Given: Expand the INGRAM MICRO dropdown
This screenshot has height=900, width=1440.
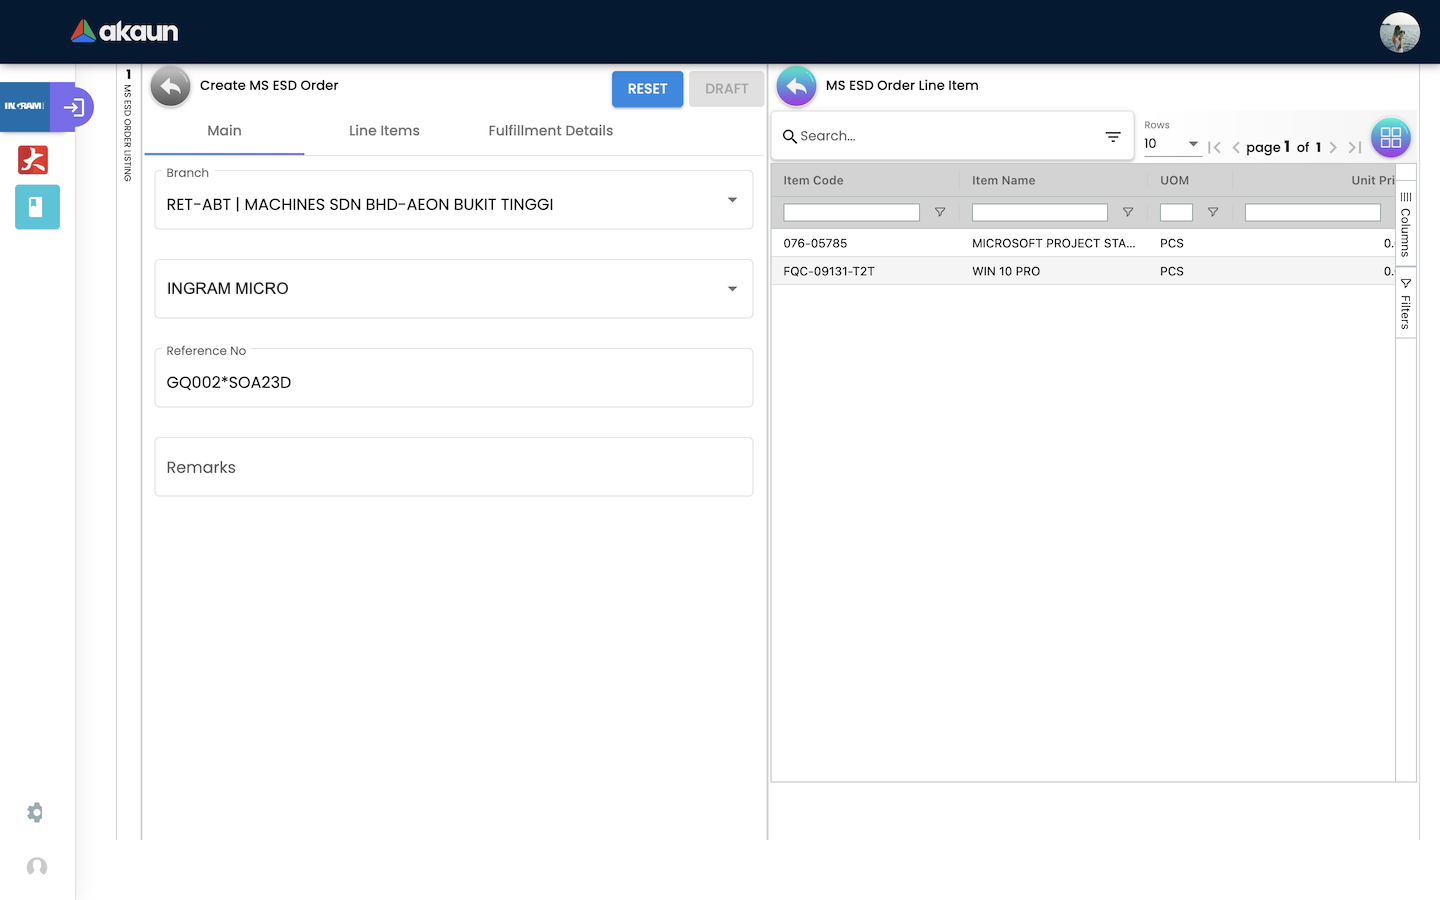Looking at the screenshot, I should point(732,289).
